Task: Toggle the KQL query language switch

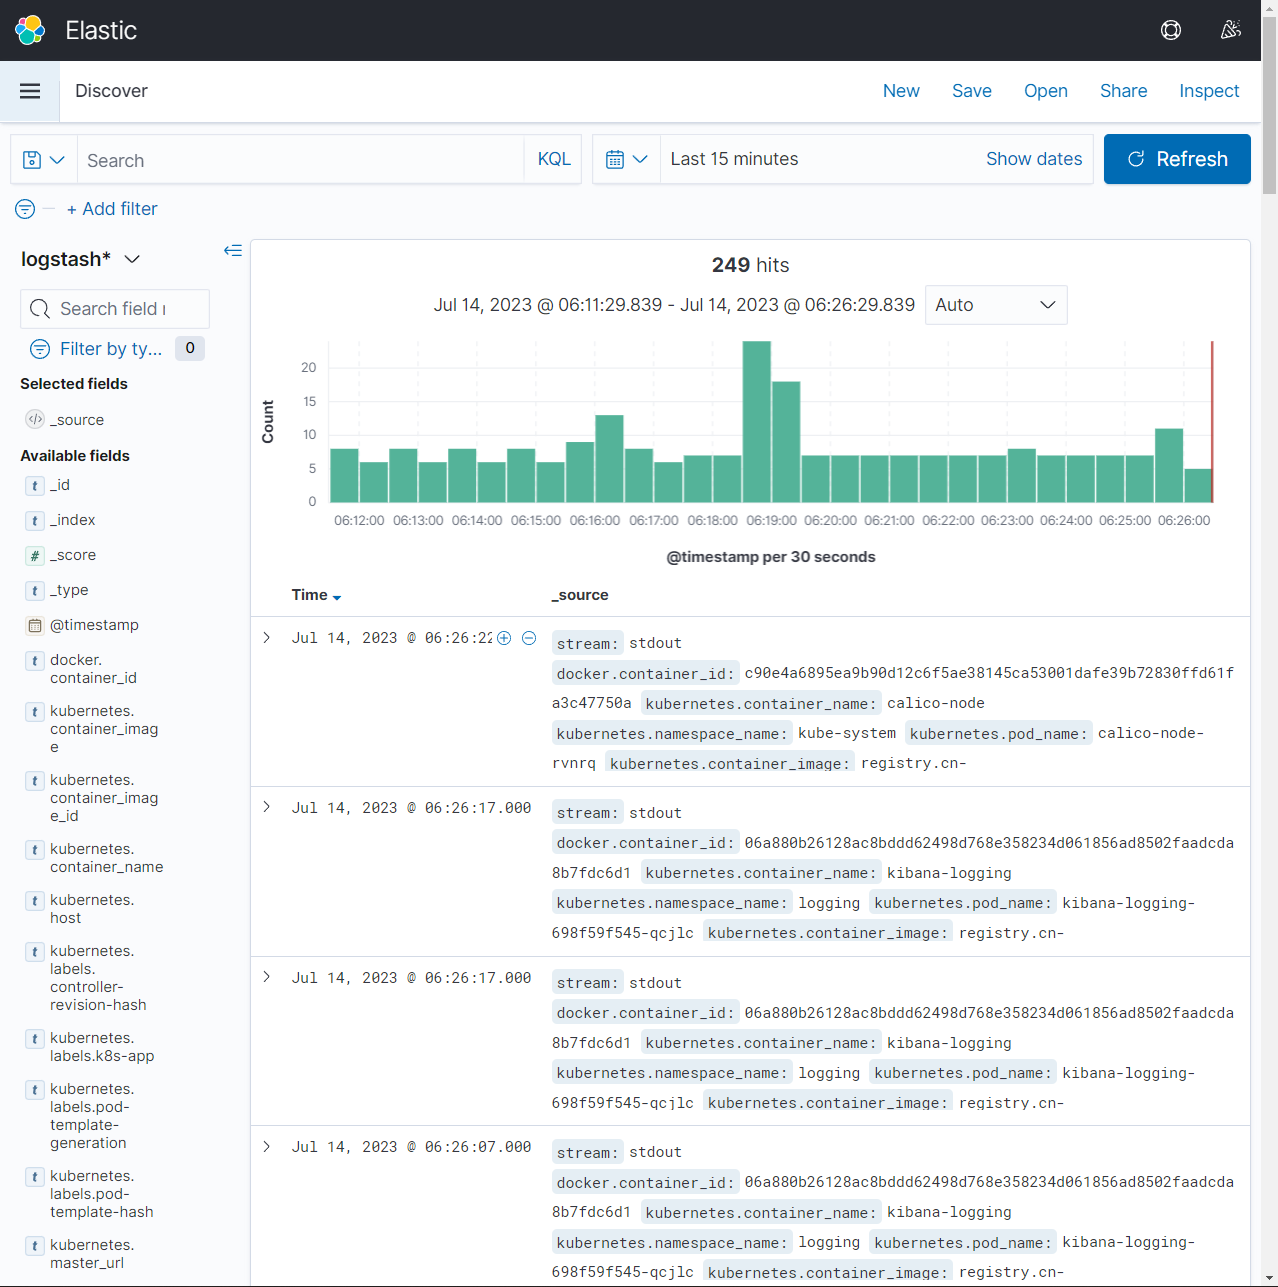Action: (554, 160)
